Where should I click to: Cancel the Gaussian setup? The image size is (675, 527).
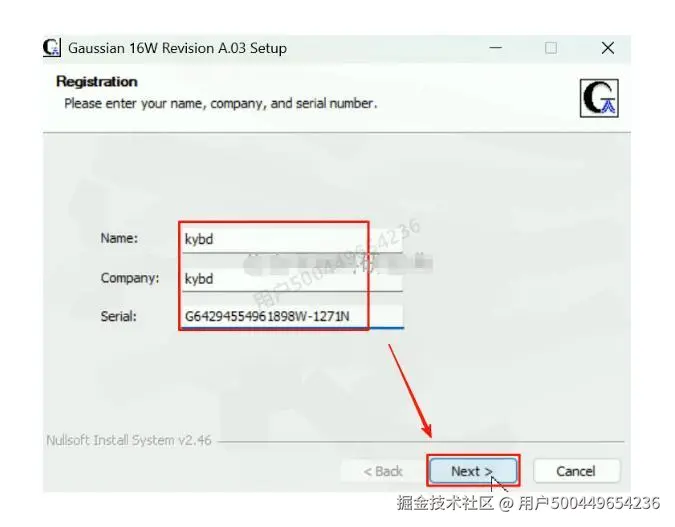point(576,471)
